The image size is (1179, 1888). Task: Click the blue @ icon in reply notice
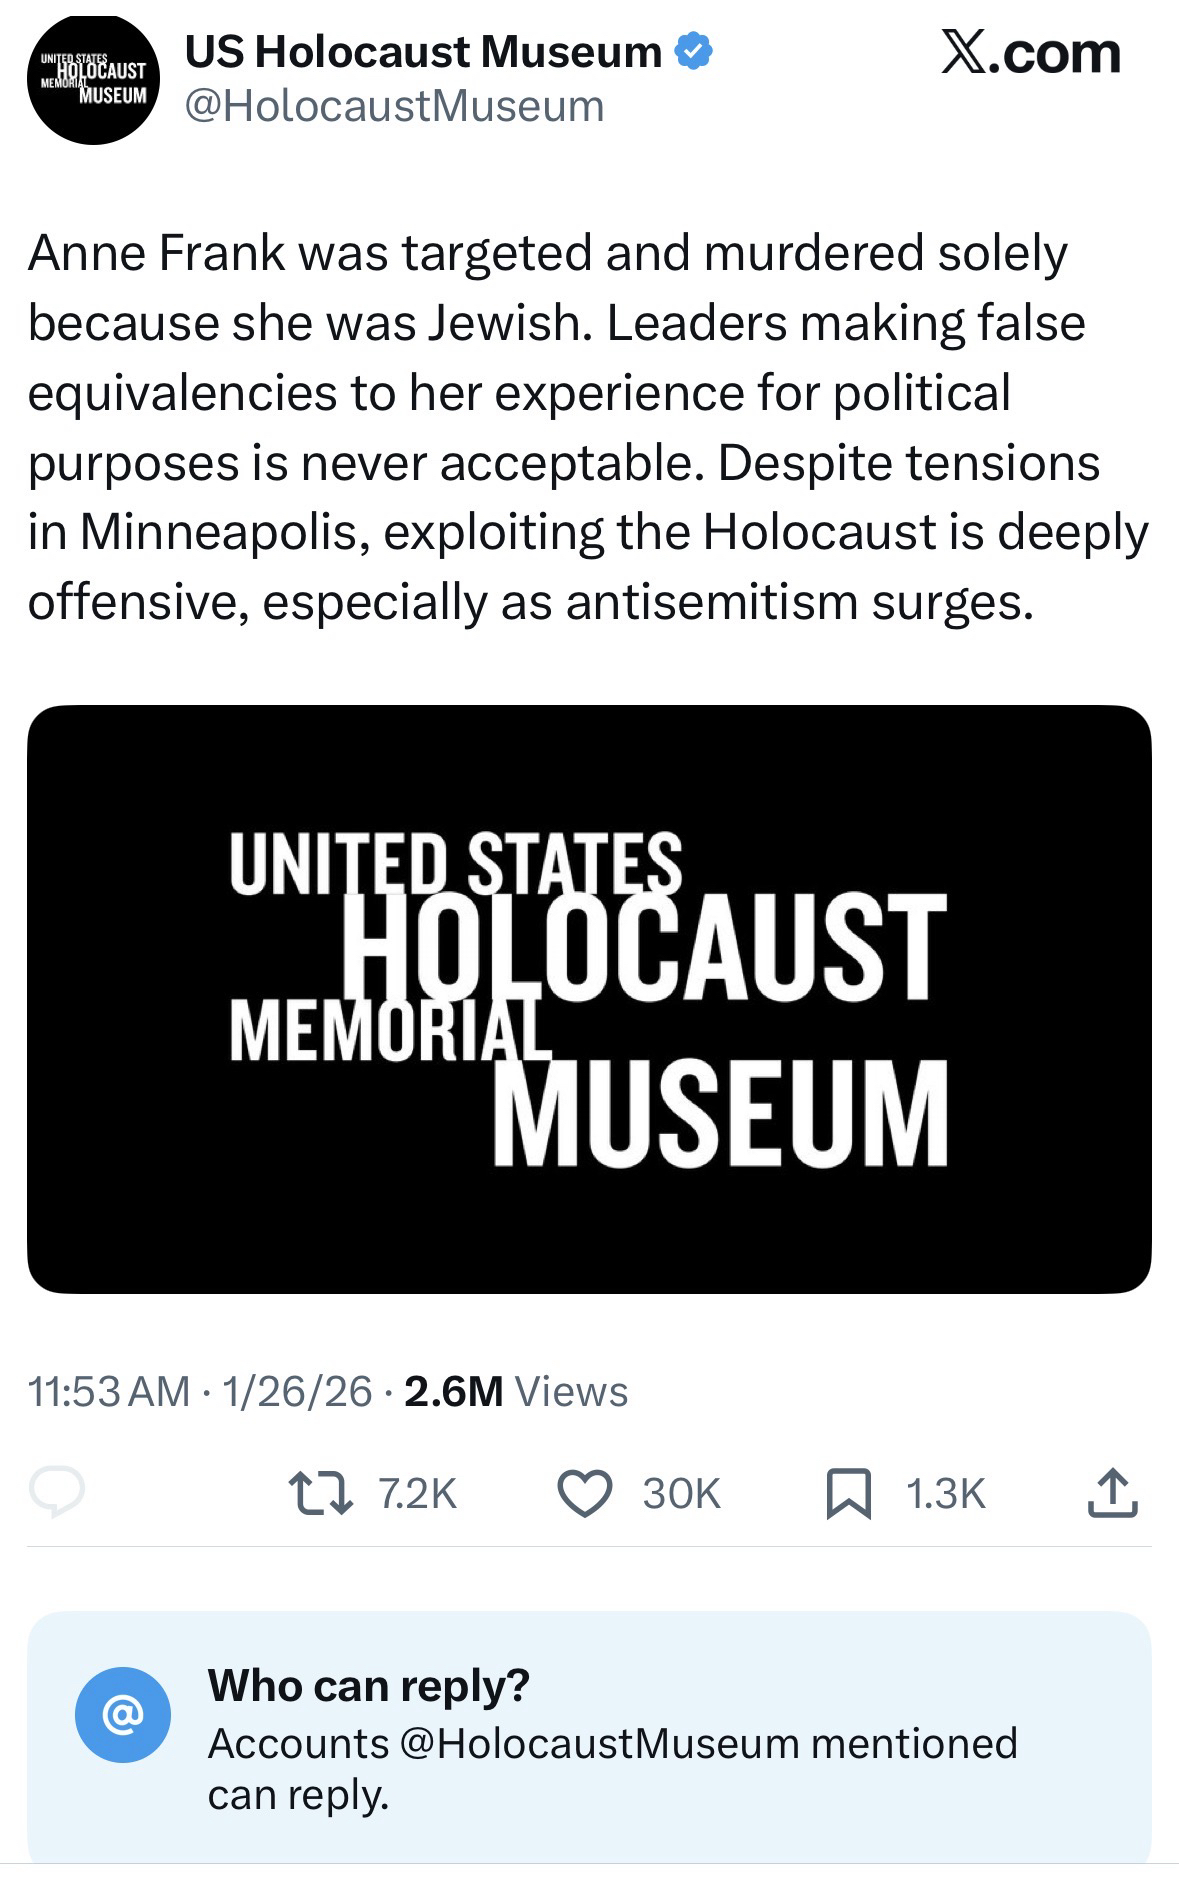[123, 1714]
